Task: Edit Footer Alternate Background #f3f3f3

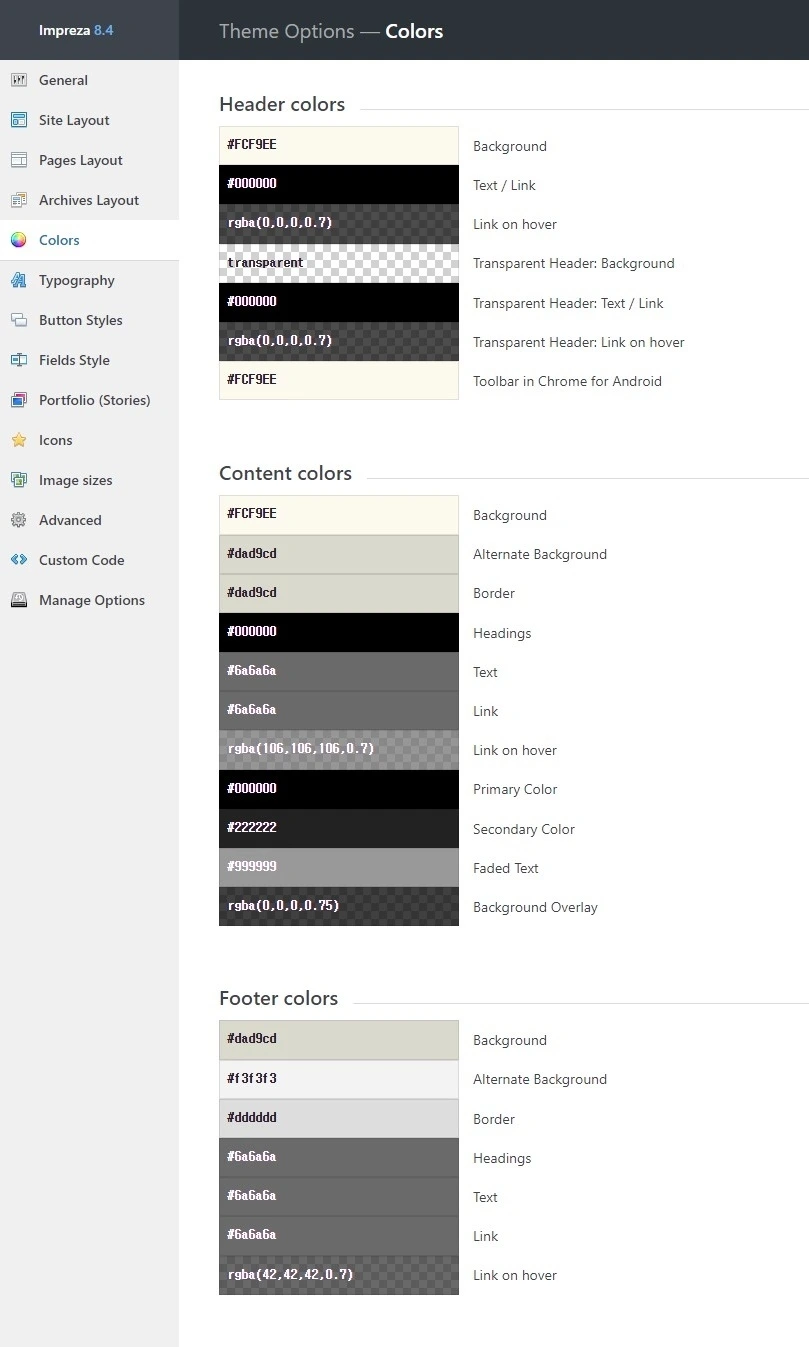Action: click(339, 1079)
